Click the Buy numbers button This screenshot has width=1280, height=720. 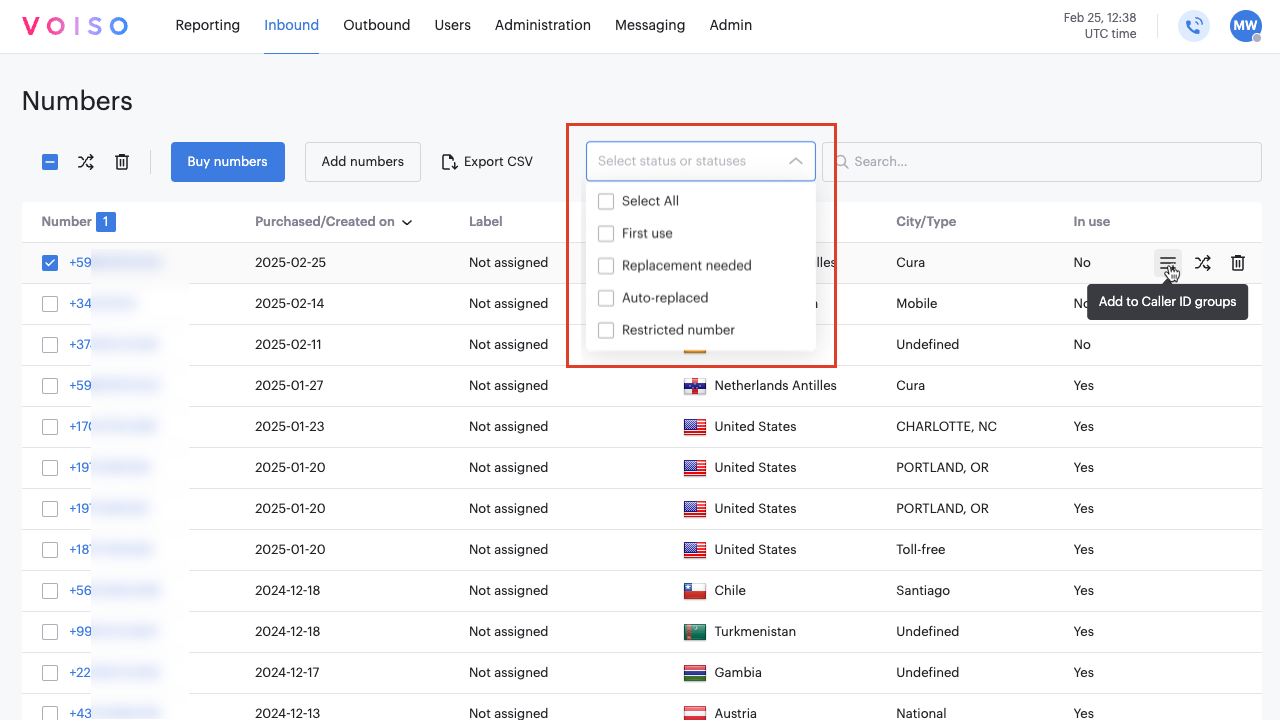(x=227, y=161)
